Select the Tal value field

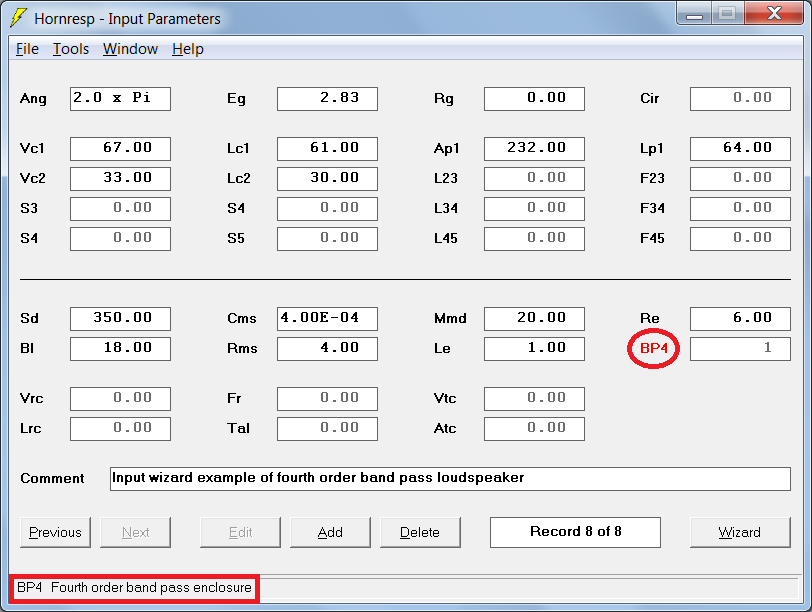click(327, 429)
